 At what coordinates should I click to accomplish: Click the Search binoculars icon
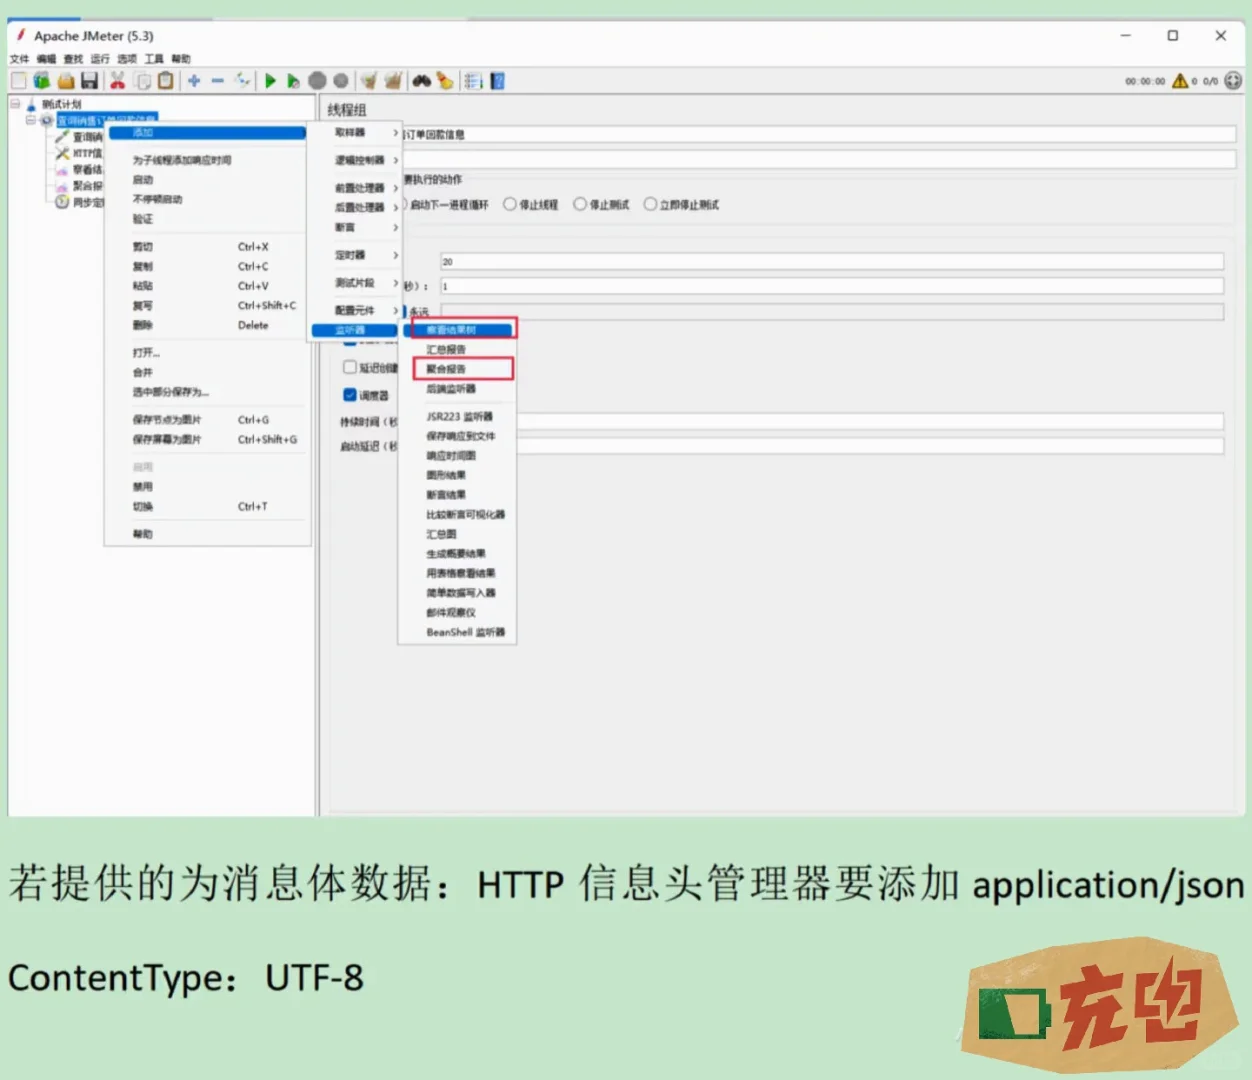point(422,81)
